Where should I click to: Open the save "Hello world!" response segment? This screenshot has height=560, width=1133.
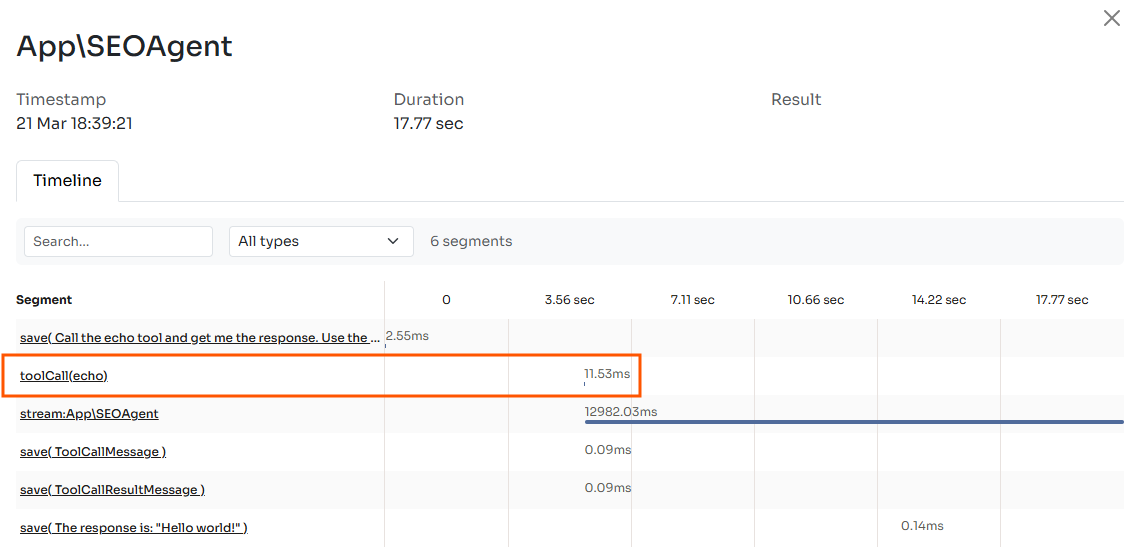tap(133, 528)
